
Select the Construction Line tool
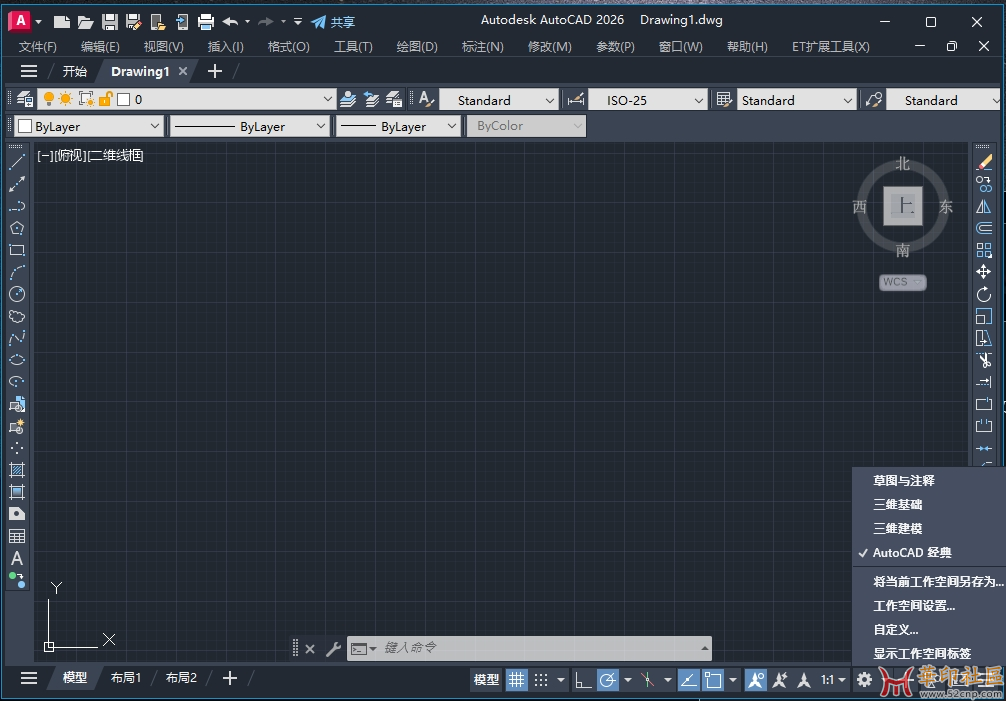point(17,184)
